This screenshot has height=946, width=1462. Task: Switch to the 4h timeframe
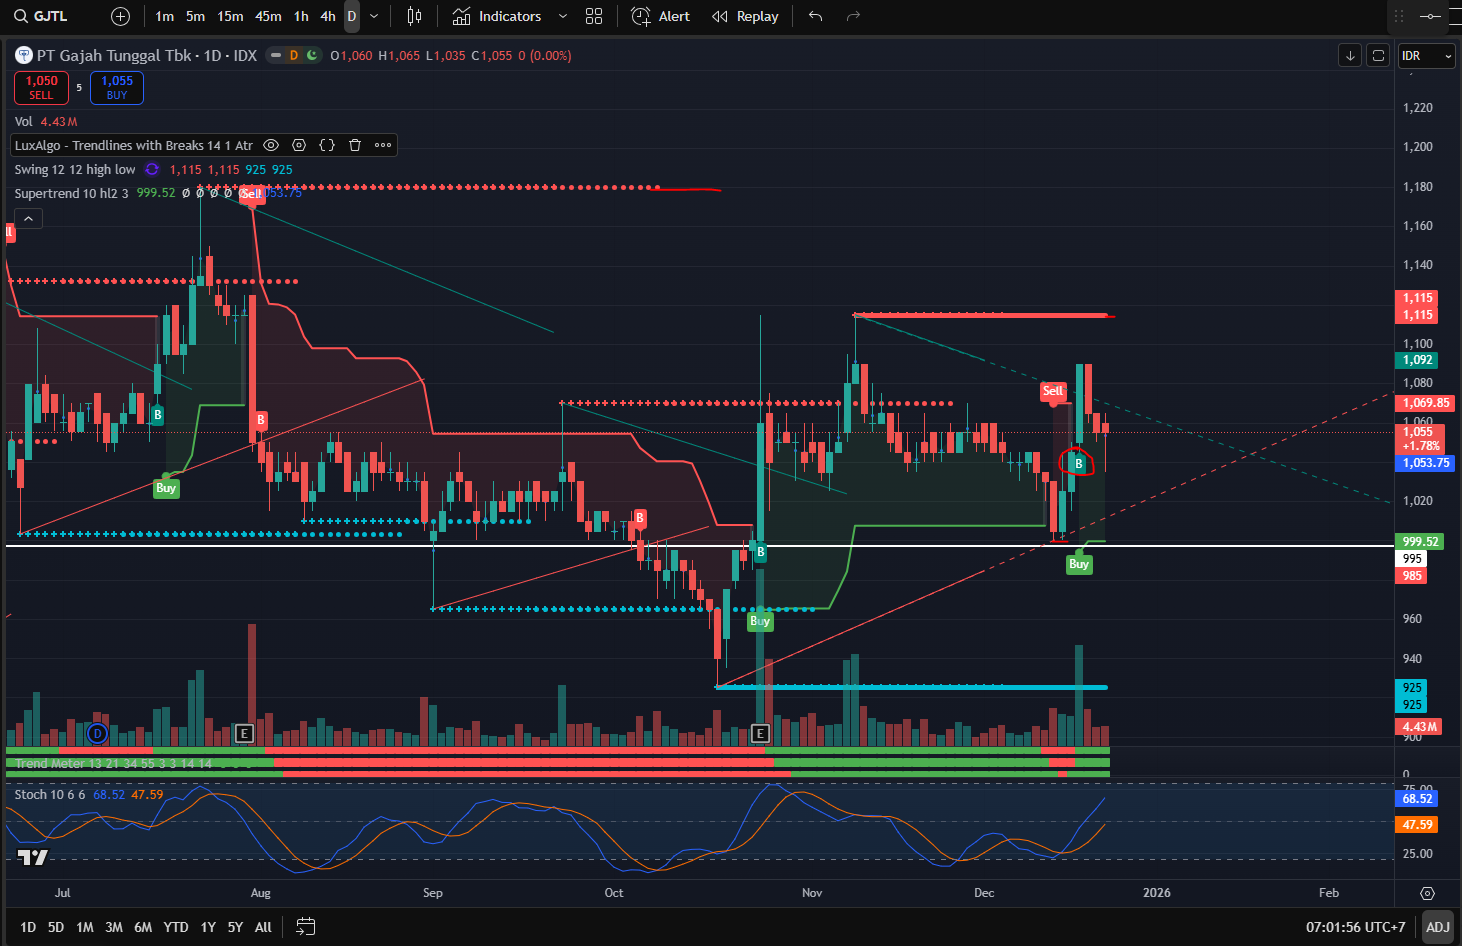[328, 16]
